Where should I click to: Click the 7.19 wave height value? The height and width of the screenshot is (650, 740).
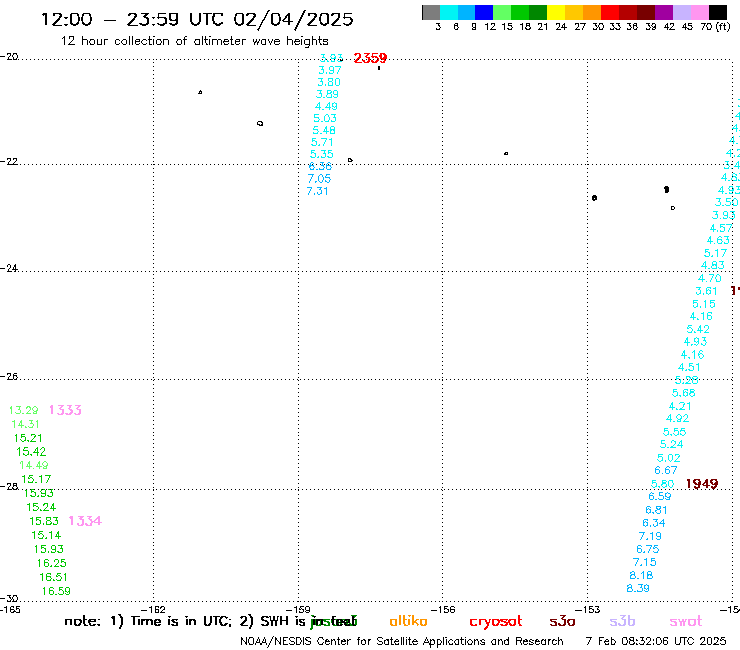(x=650, y=536)
